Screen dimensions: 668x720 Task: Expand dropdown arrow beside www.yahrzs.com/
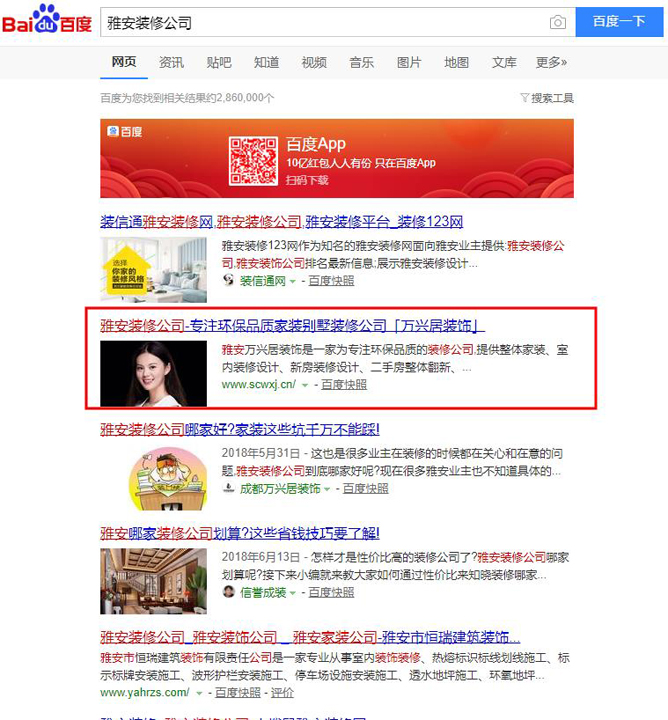pos(199,693)
